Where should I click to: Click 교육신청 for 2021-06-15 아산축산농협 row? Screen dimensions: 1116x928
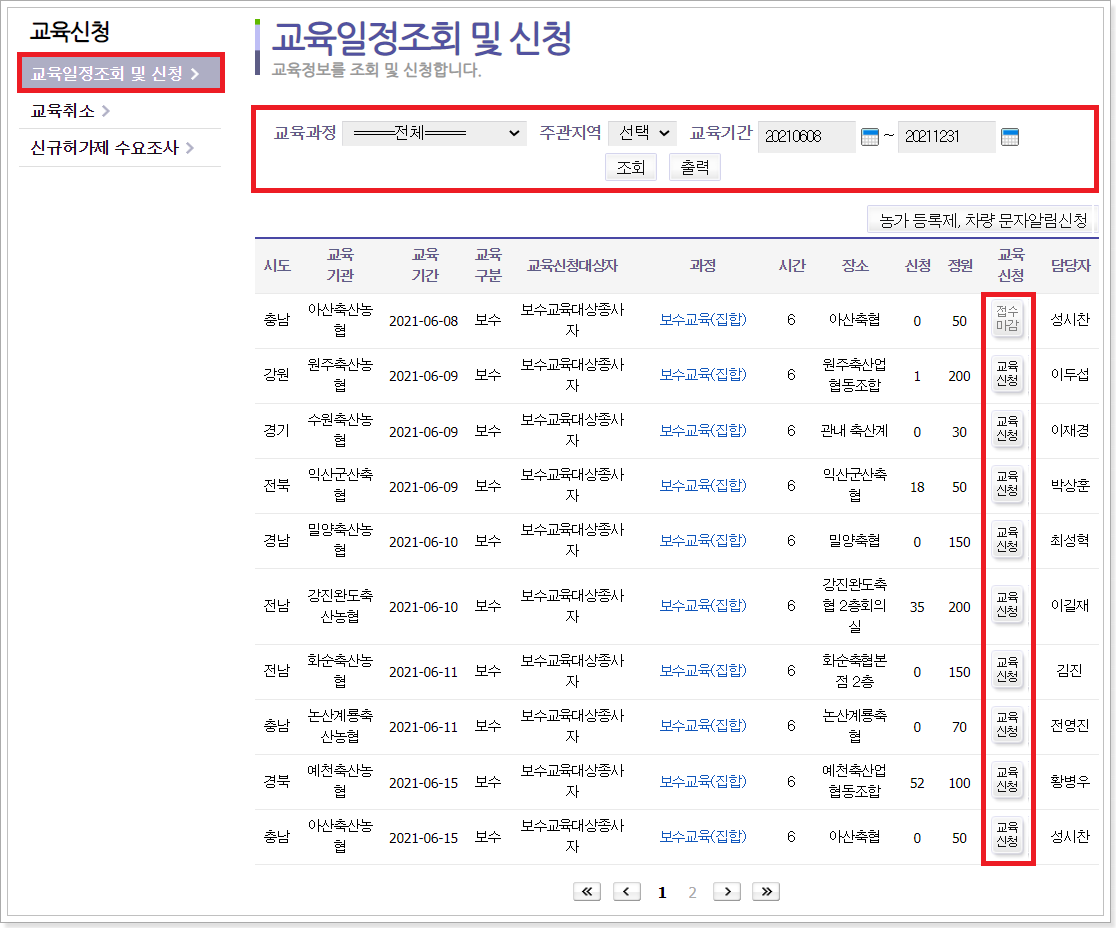pyautogui.click(x=1007, y=835)
